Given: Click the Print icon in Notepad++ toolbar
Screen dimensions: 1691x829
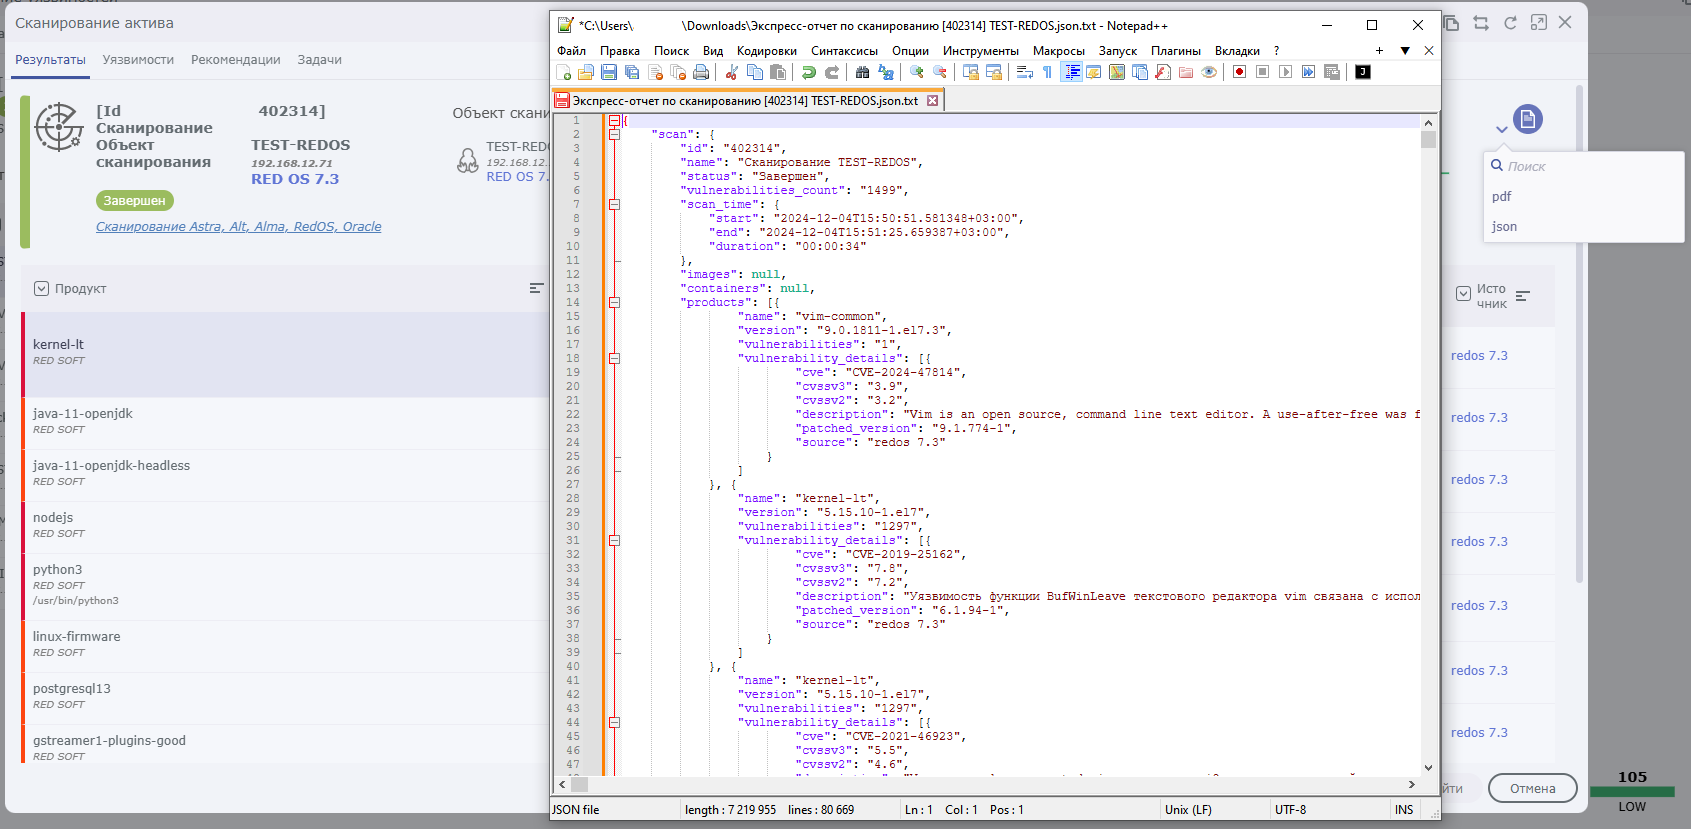Looking at the screenshot, I should coord(701,72).
